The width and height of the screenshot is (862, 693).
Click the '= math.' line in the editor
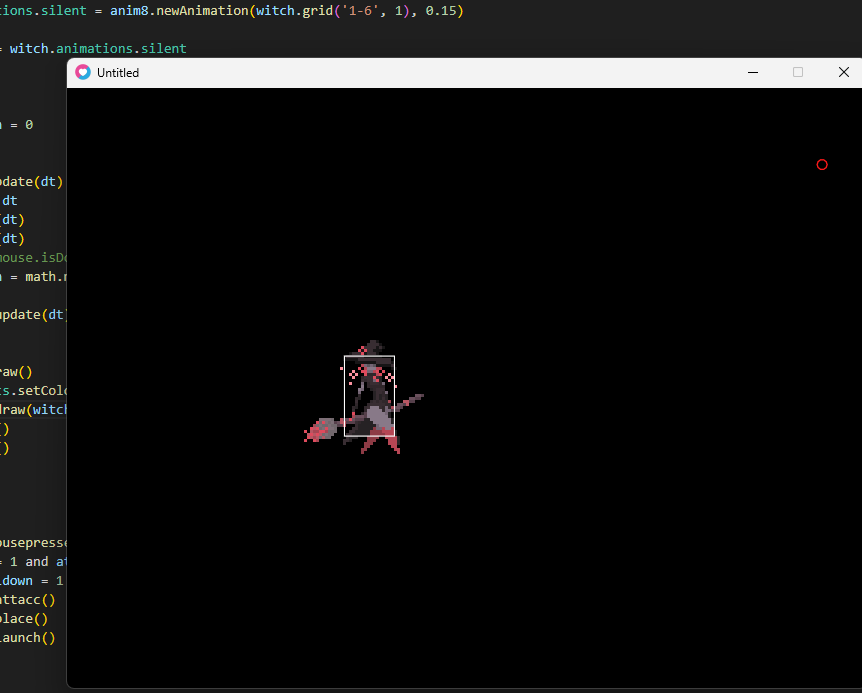tap(35, 276)
